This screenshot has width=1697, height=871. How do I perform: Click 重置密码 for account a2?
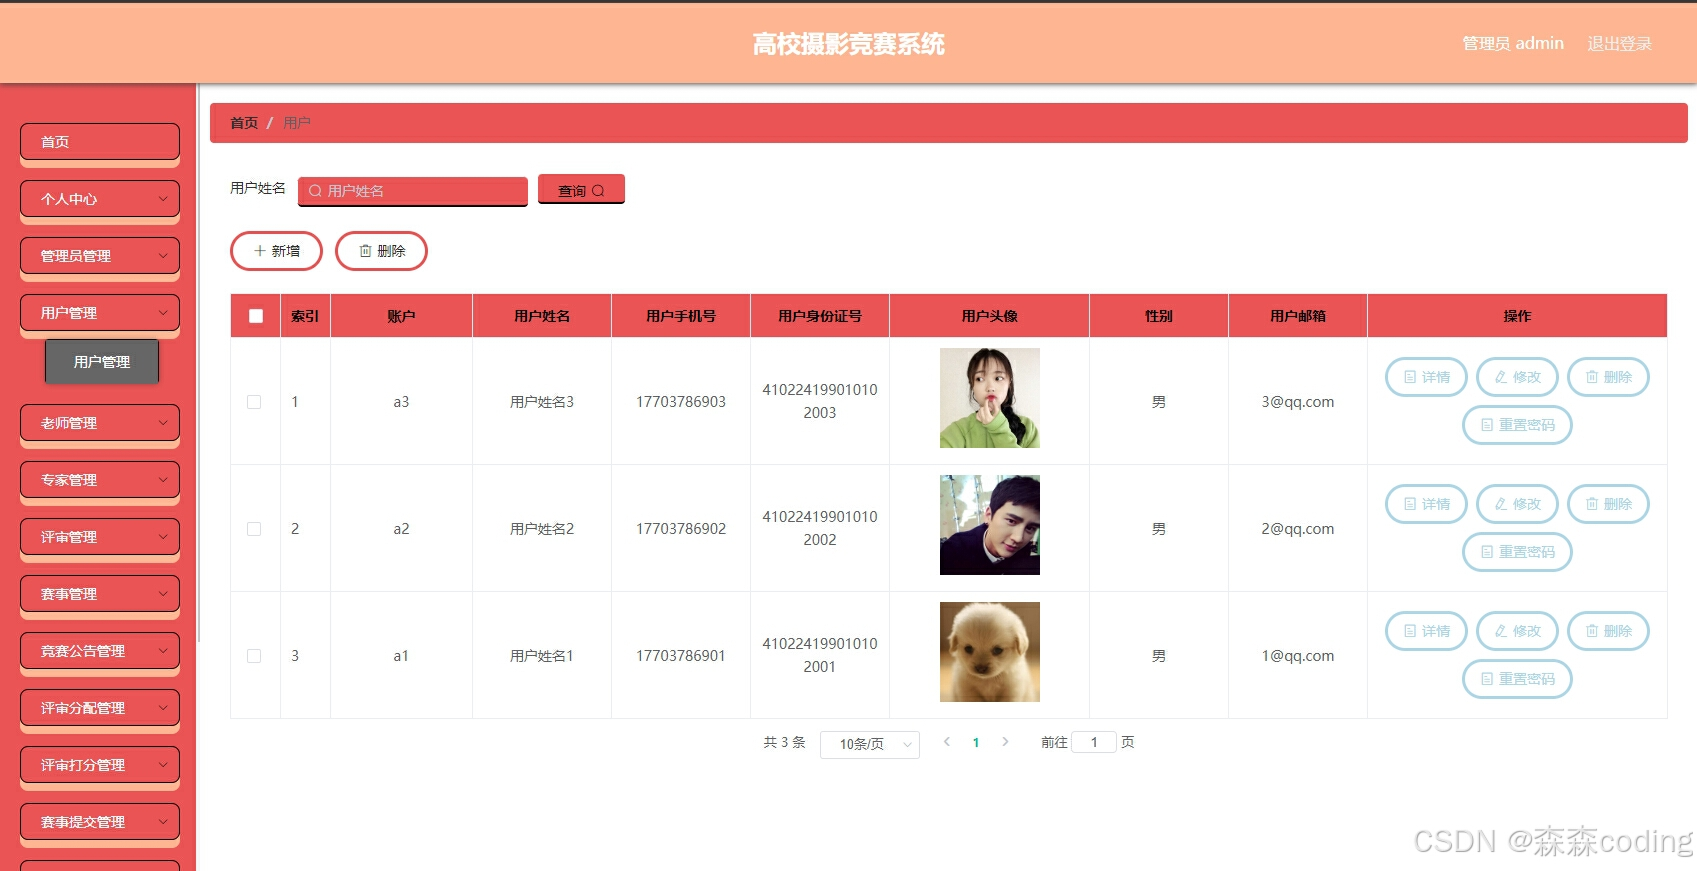click(x=1517, y=552)
